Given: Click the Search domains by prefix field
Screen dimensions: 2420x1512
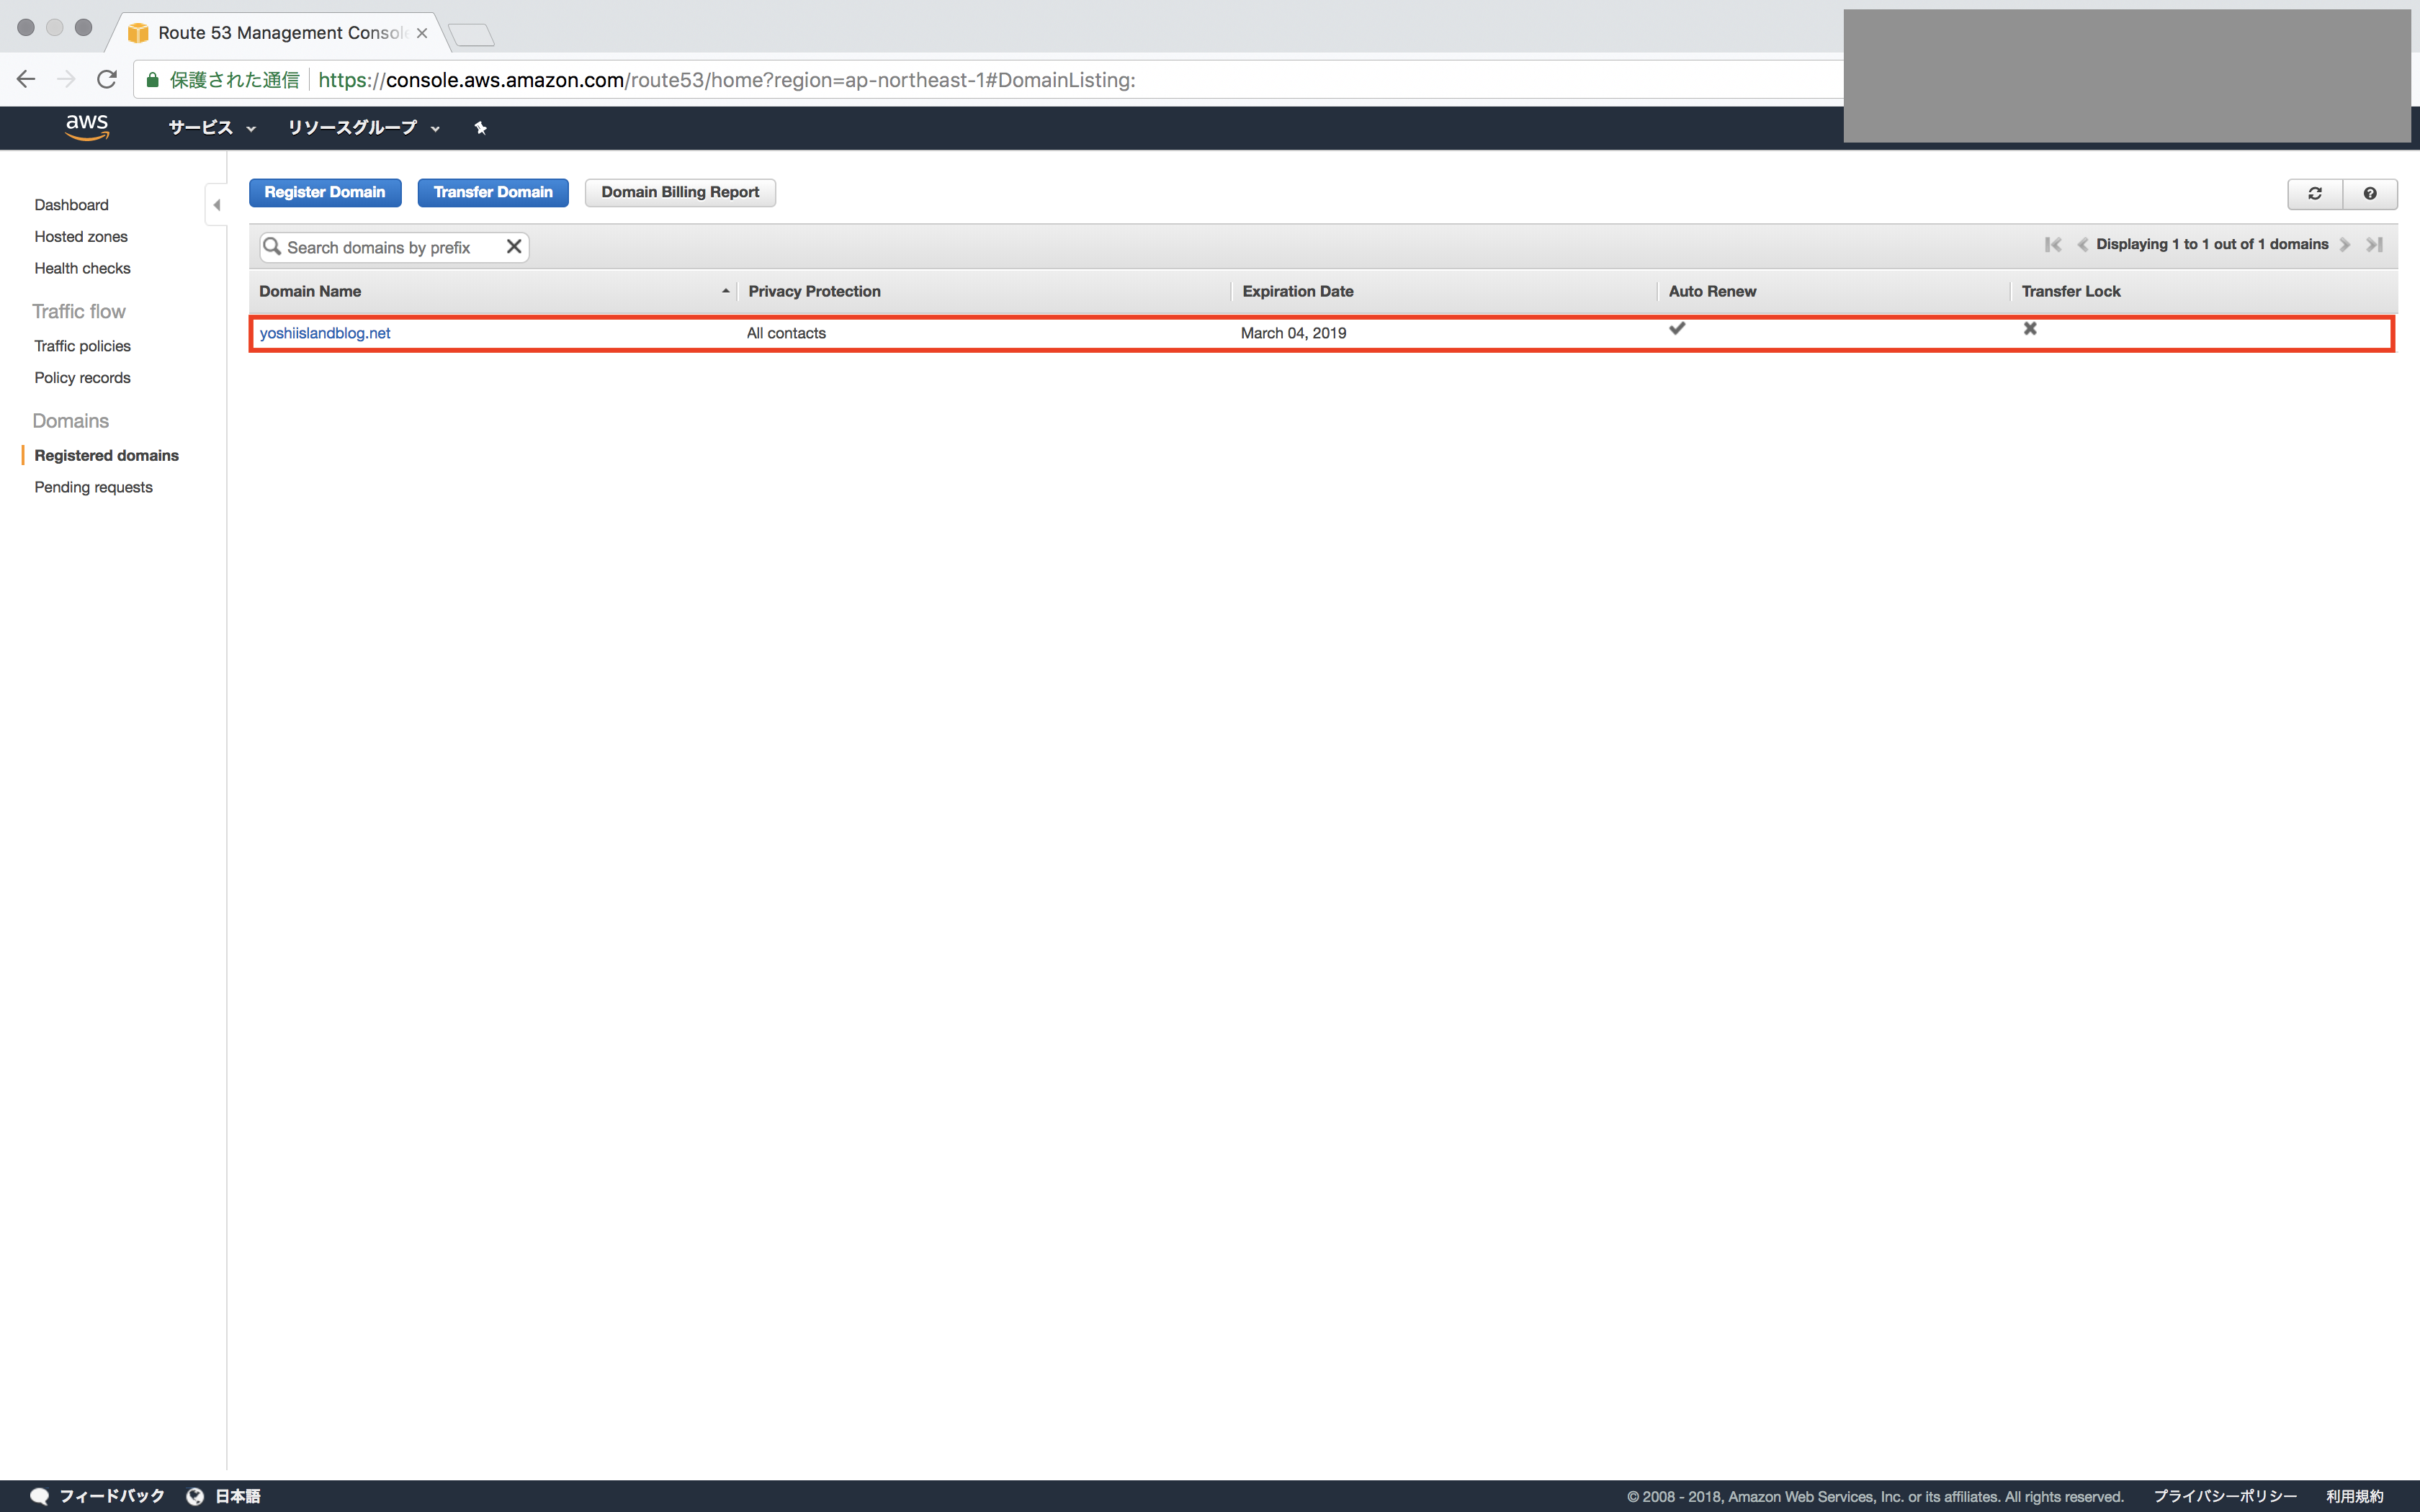Looking at the screenshot, I should point(393,247).
